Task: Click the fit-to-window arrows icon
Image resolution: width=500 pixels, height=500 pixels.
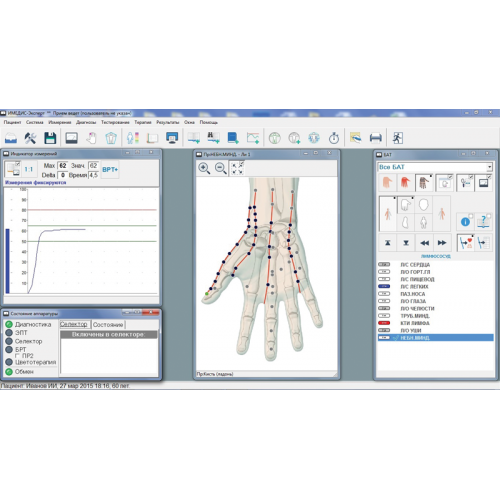Action: (237, 168)
